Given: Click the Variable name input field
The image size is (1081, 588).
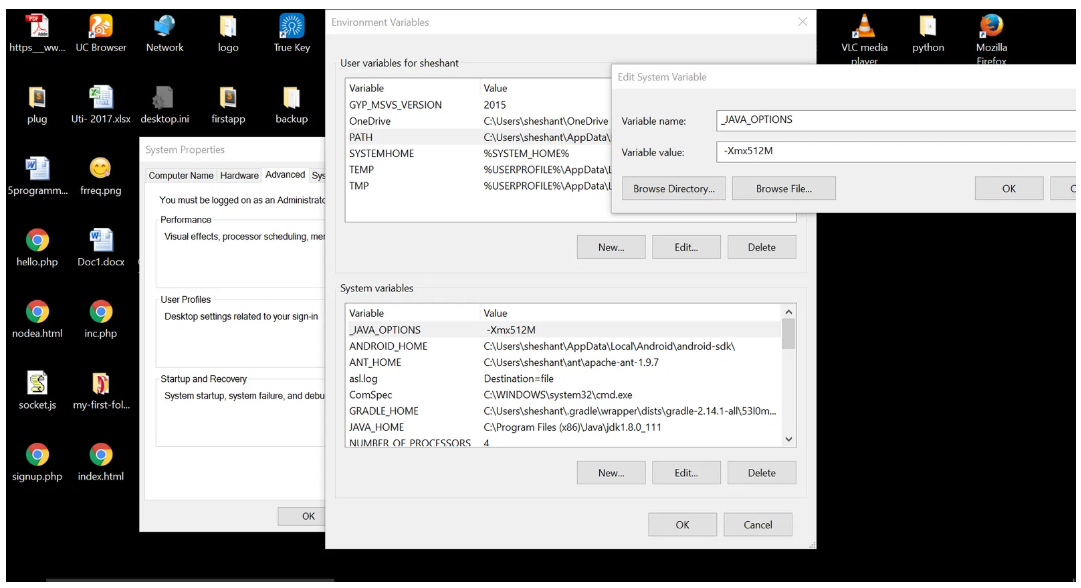Looking at the screenshot, I should [x=897, y=120].
